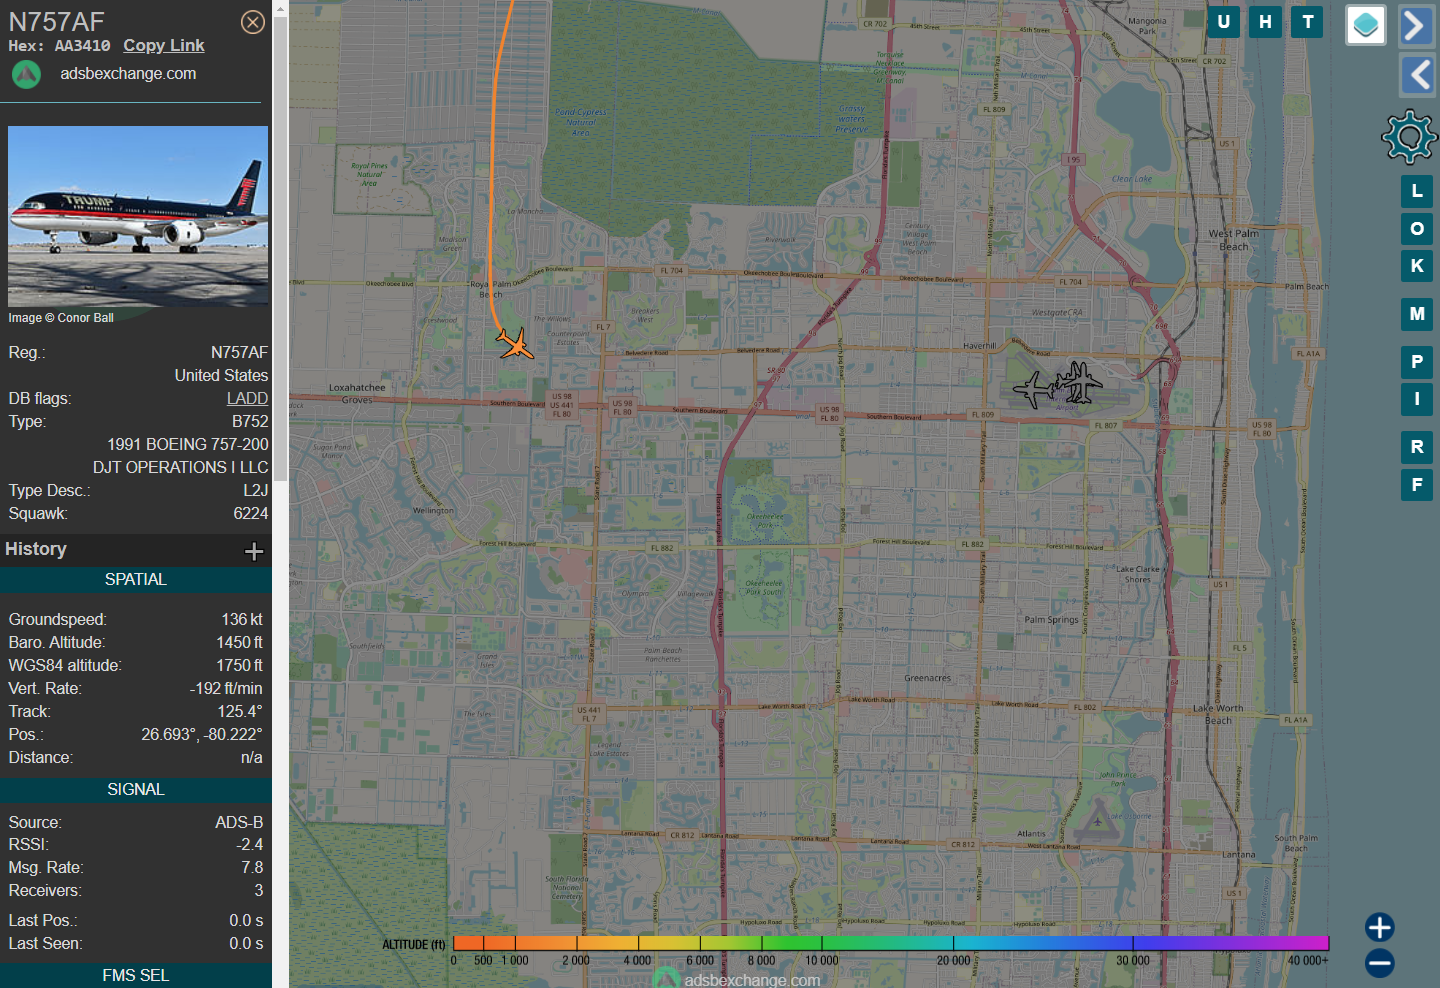
Task: Zoom in with the plus button
Action: click(x=1379, y=927)
